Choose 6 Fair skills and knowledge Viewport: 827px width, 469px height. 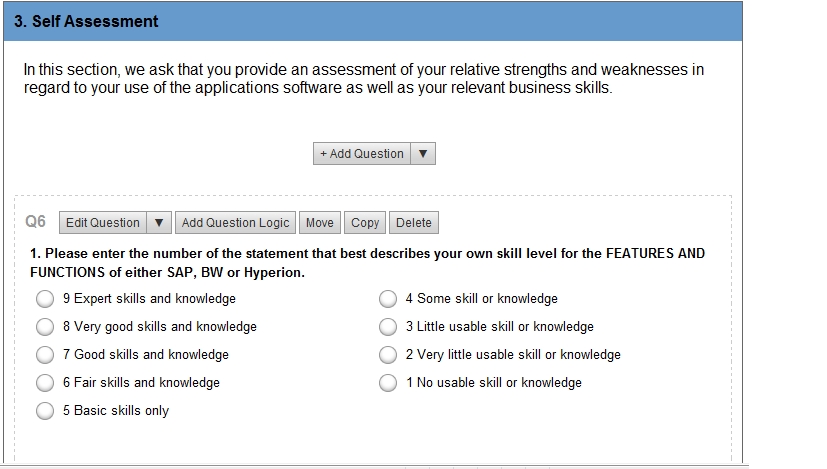point(45,382)
